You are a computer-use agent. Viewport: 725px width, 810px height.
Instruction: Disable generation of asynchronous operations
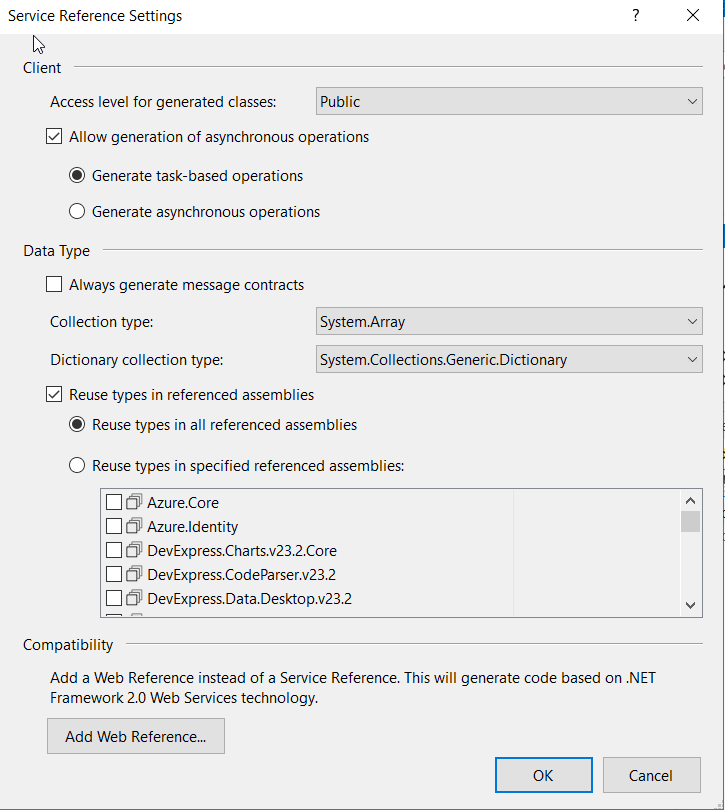tap(55, 137)
